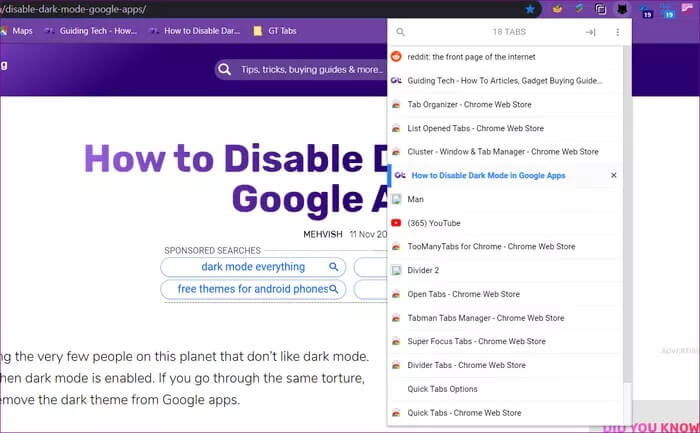Screen dimensions: 700x433
Task: Switch to Open Tabs Chrome Web Store entry
Action: pyautogui.click(x=505, y=294)
